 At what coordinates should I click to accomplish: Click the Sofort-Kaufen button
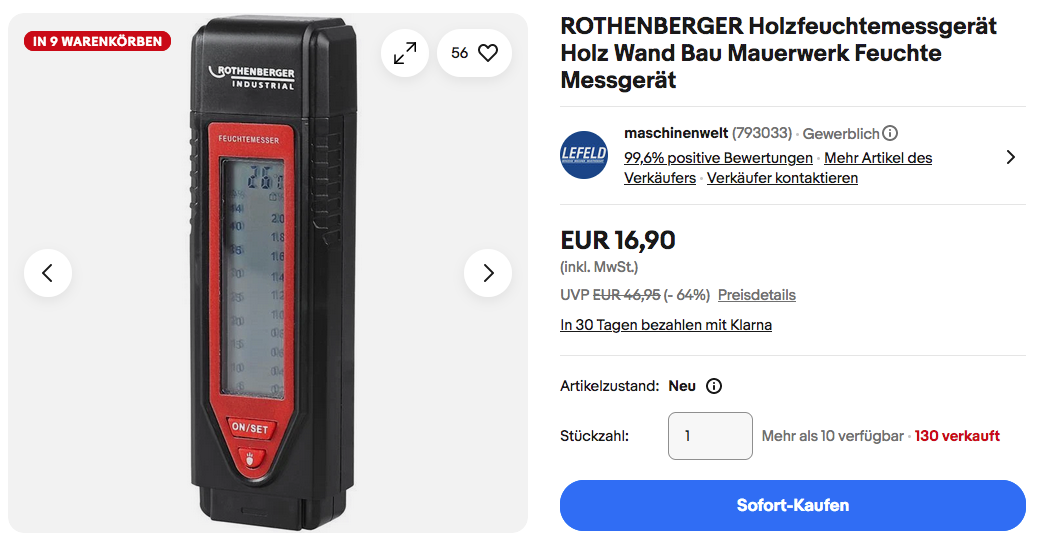[793, 505]
